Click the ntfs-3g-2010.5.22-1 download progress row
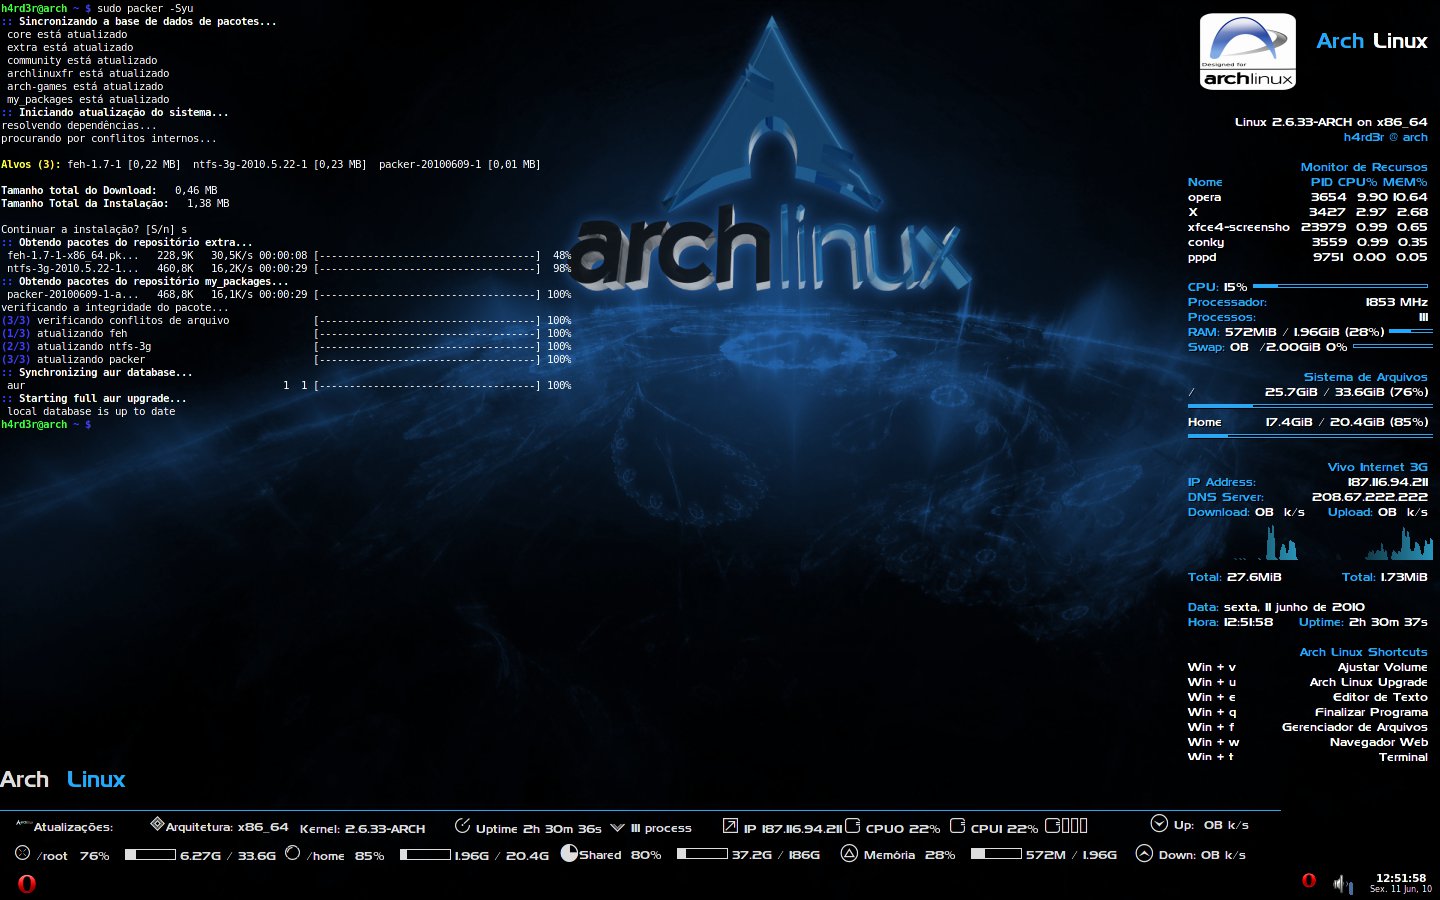 click(289, 268)
